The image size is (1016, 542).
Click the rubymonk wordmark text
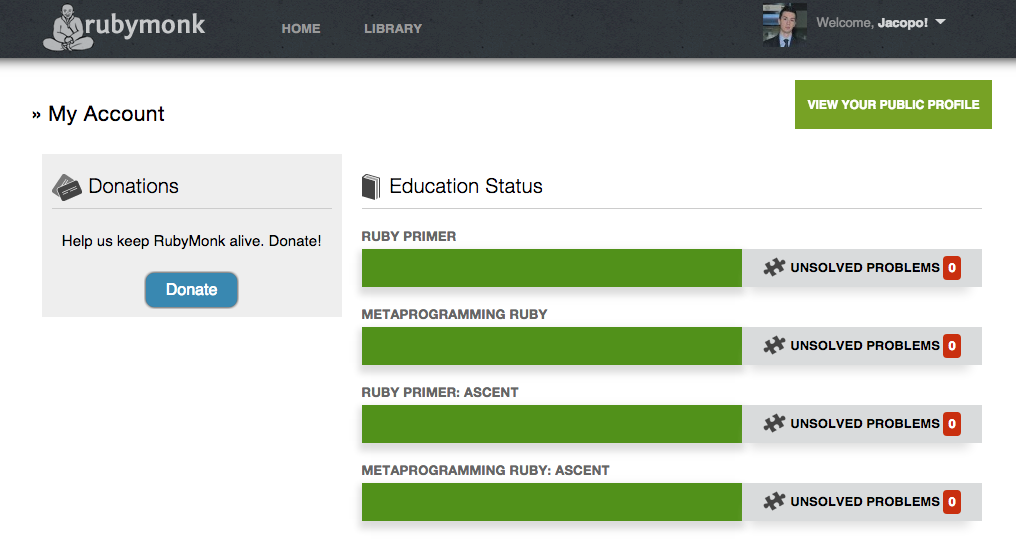(145, 25)
